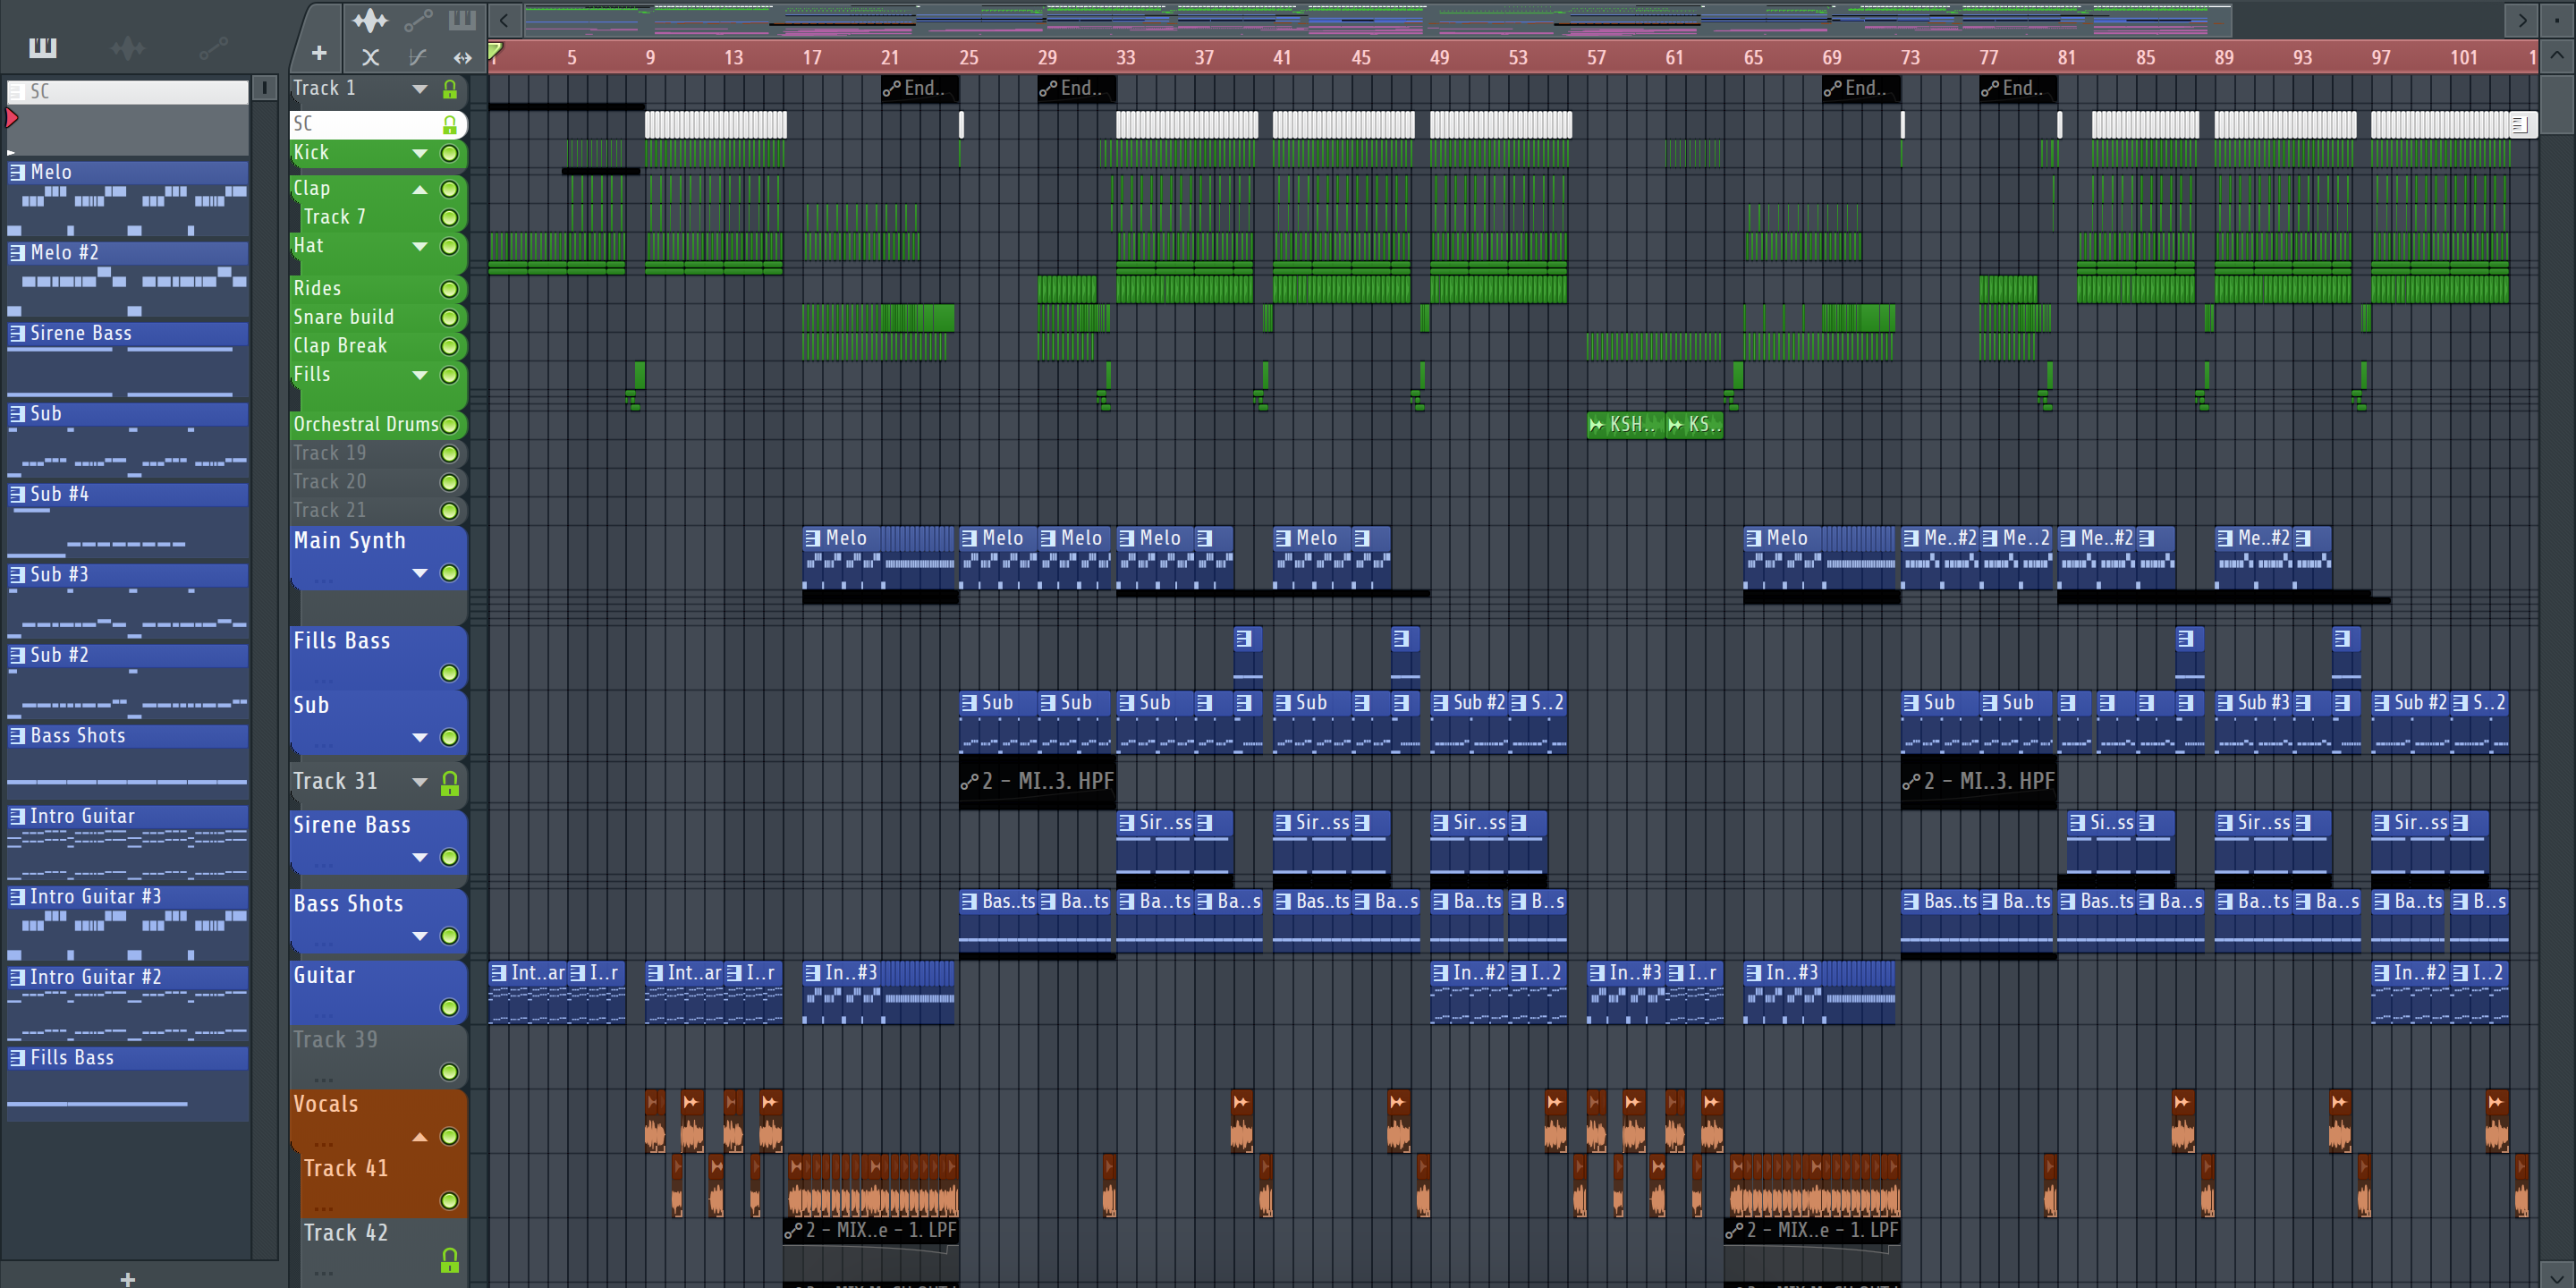Select the Guitar track header
2576x1288 pixels.
[378, 992]
